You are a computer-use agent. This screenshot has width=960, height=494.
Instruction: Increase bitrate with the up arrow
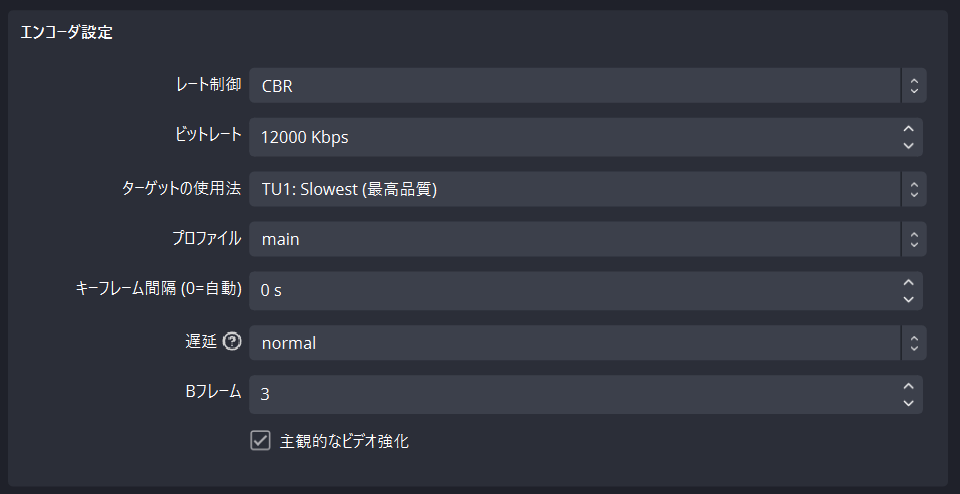[909, 129]
